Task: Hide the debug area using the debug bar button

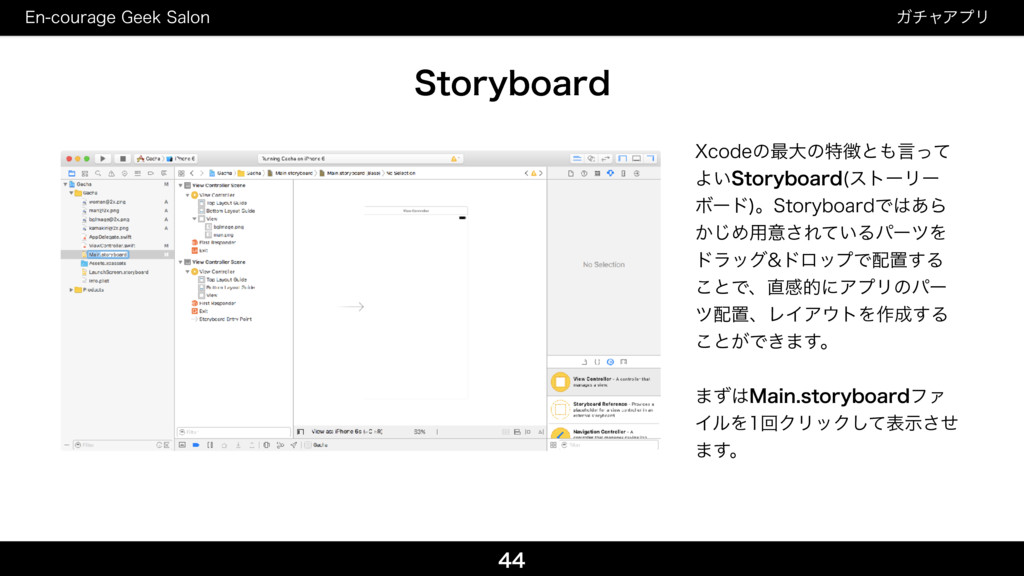Action: coord(182,445)
